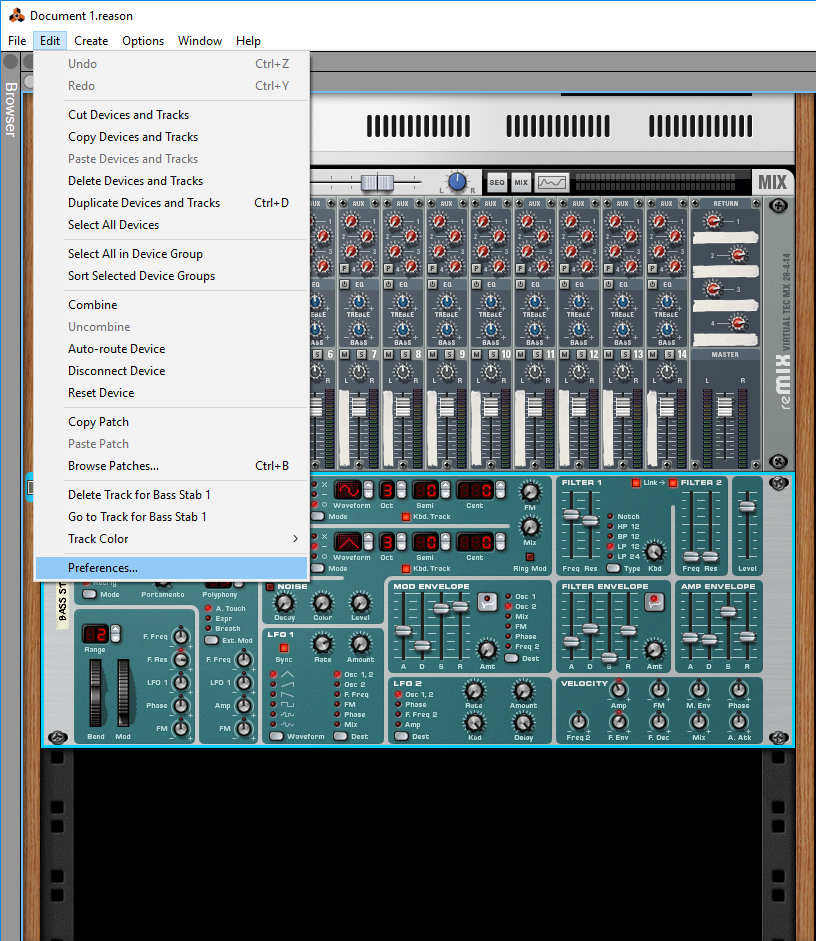Click the LFO 2 Delay knob

click(523, 722)
